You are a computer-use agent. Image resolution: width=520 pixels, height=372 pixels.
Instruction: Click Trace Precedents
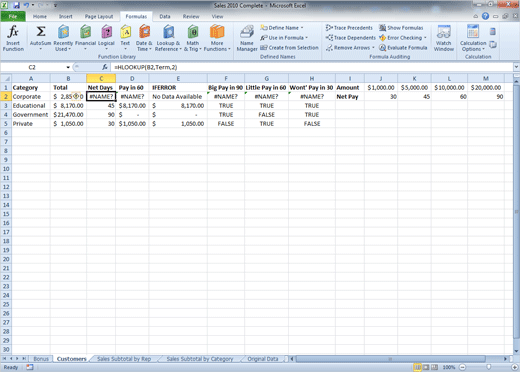coord(349,28)
